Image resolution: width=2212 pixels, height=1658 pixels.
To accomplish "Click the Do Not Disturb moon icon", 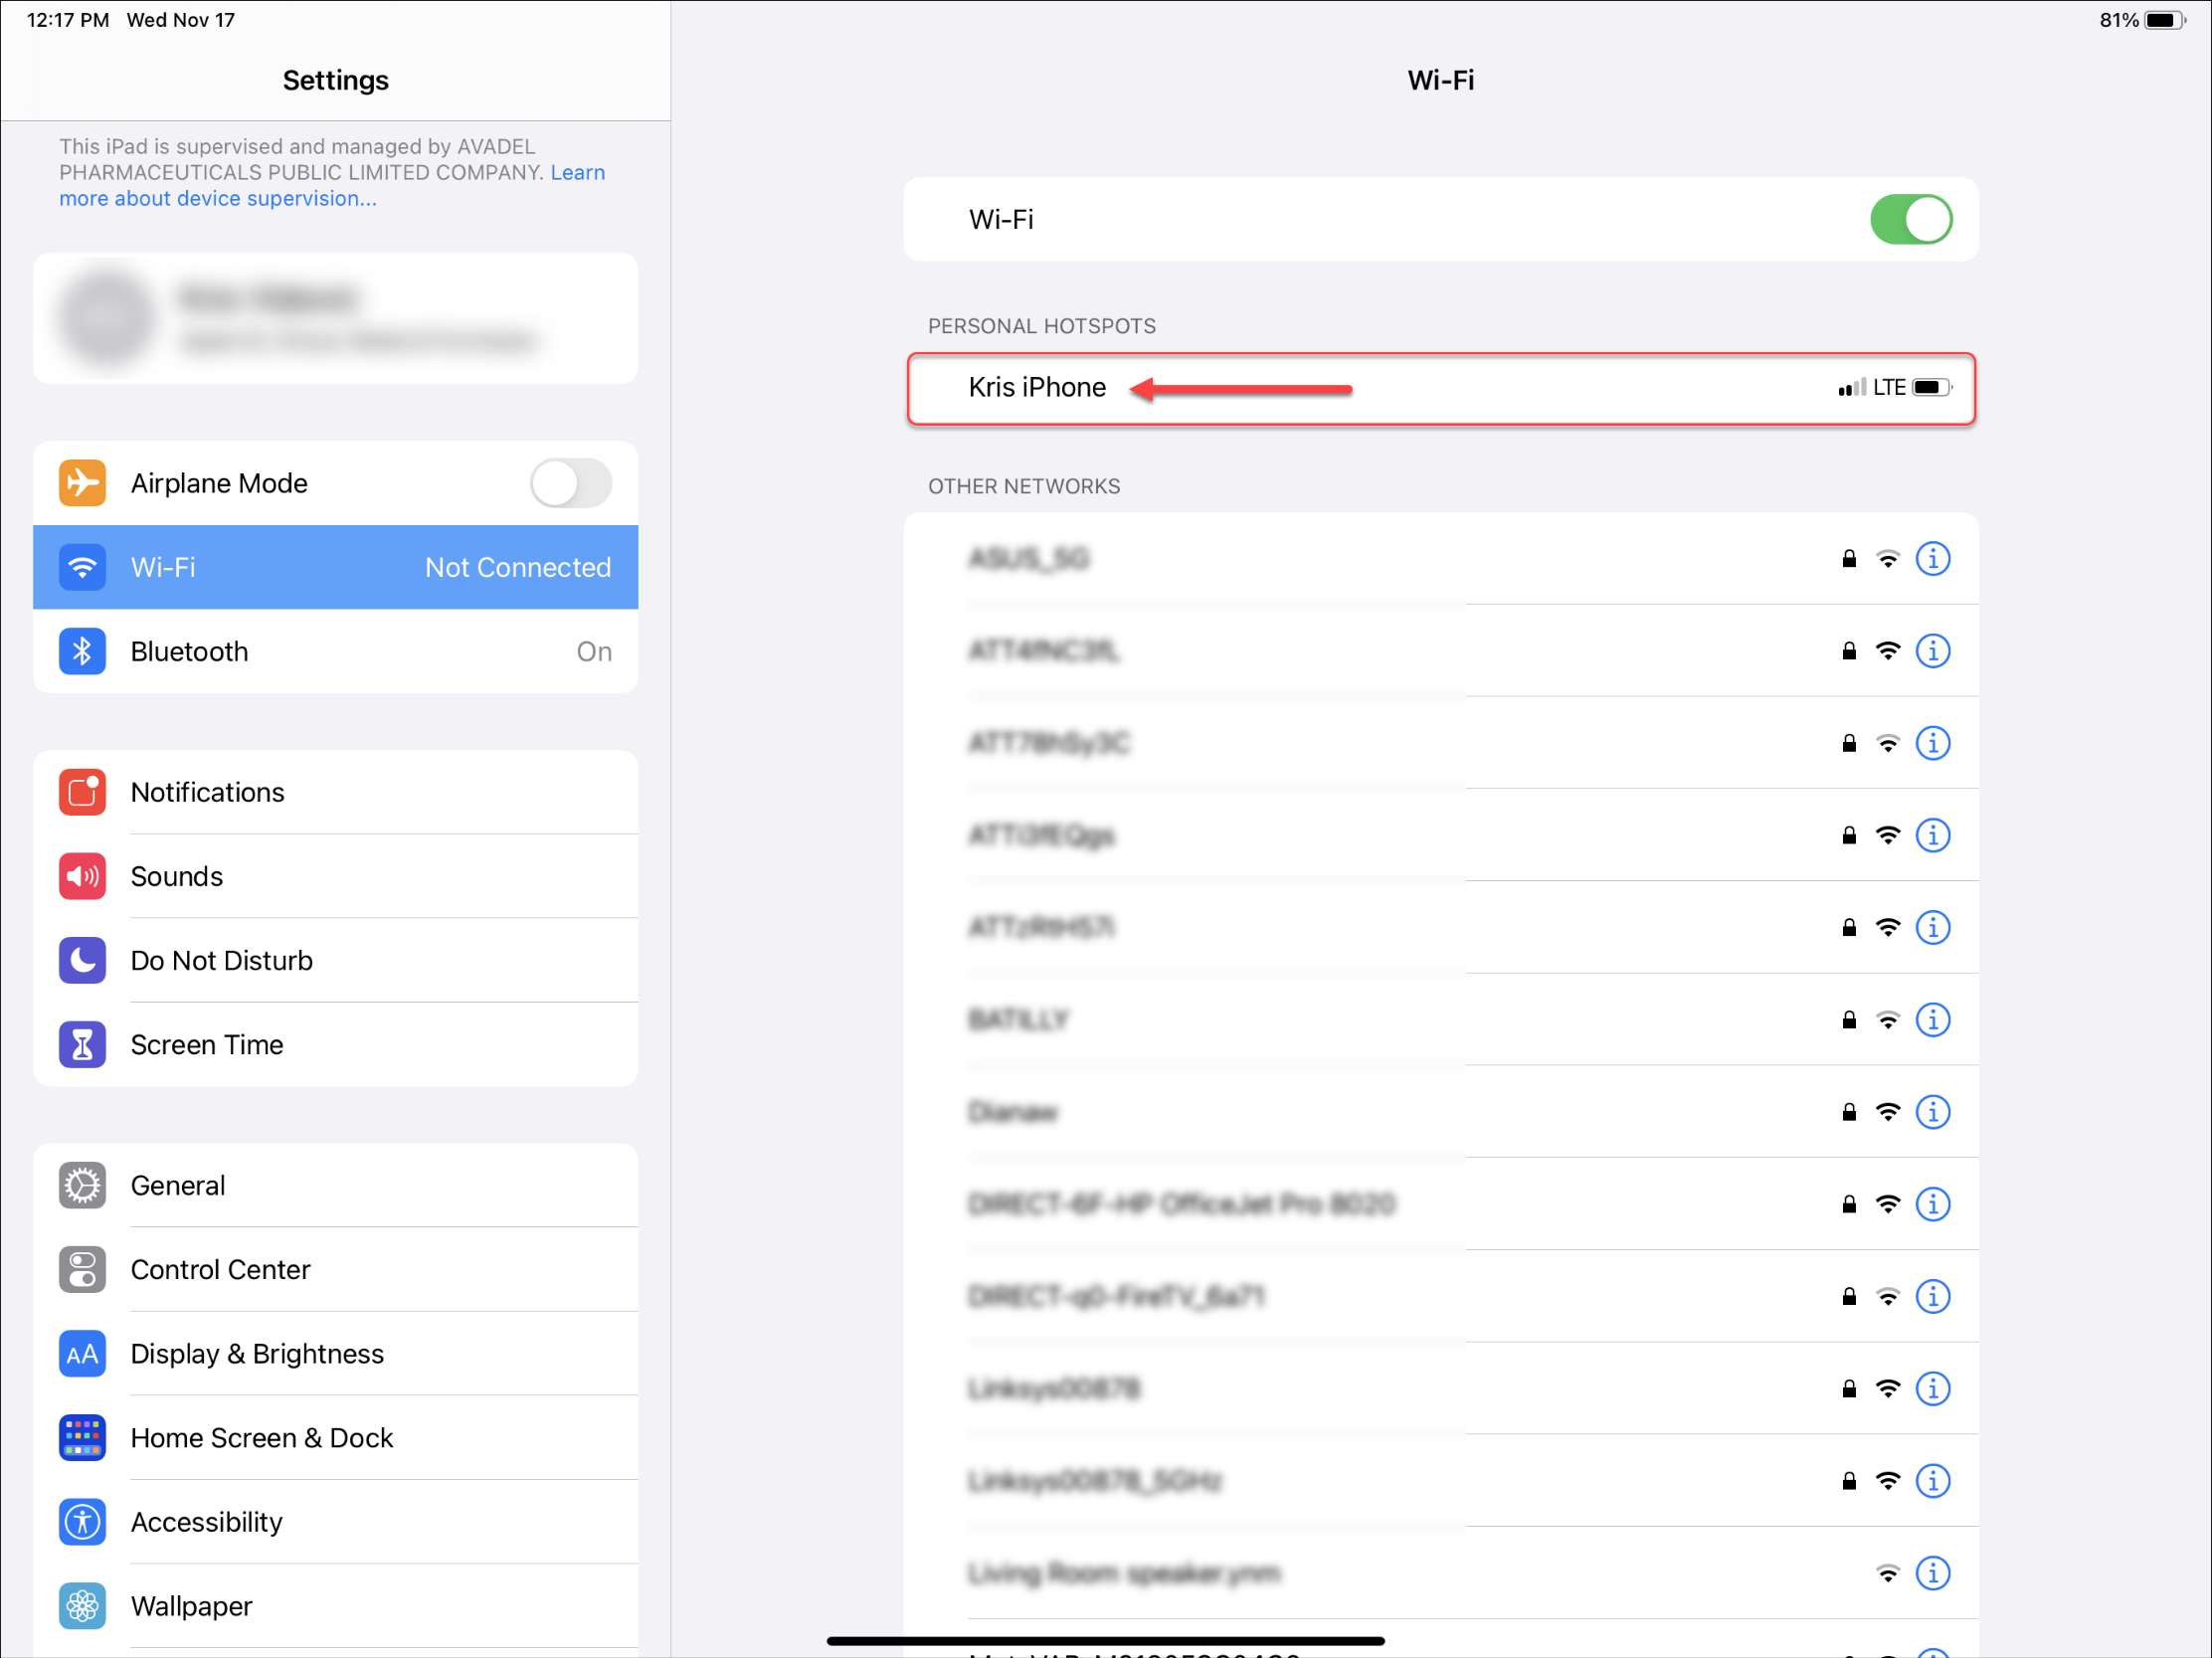I will (x=82, y=960).
